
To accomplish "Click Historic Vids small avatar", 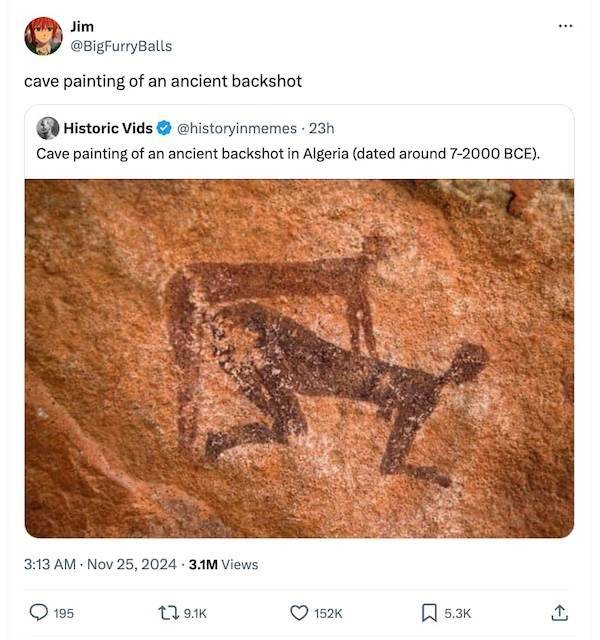I will pos(48,128).
